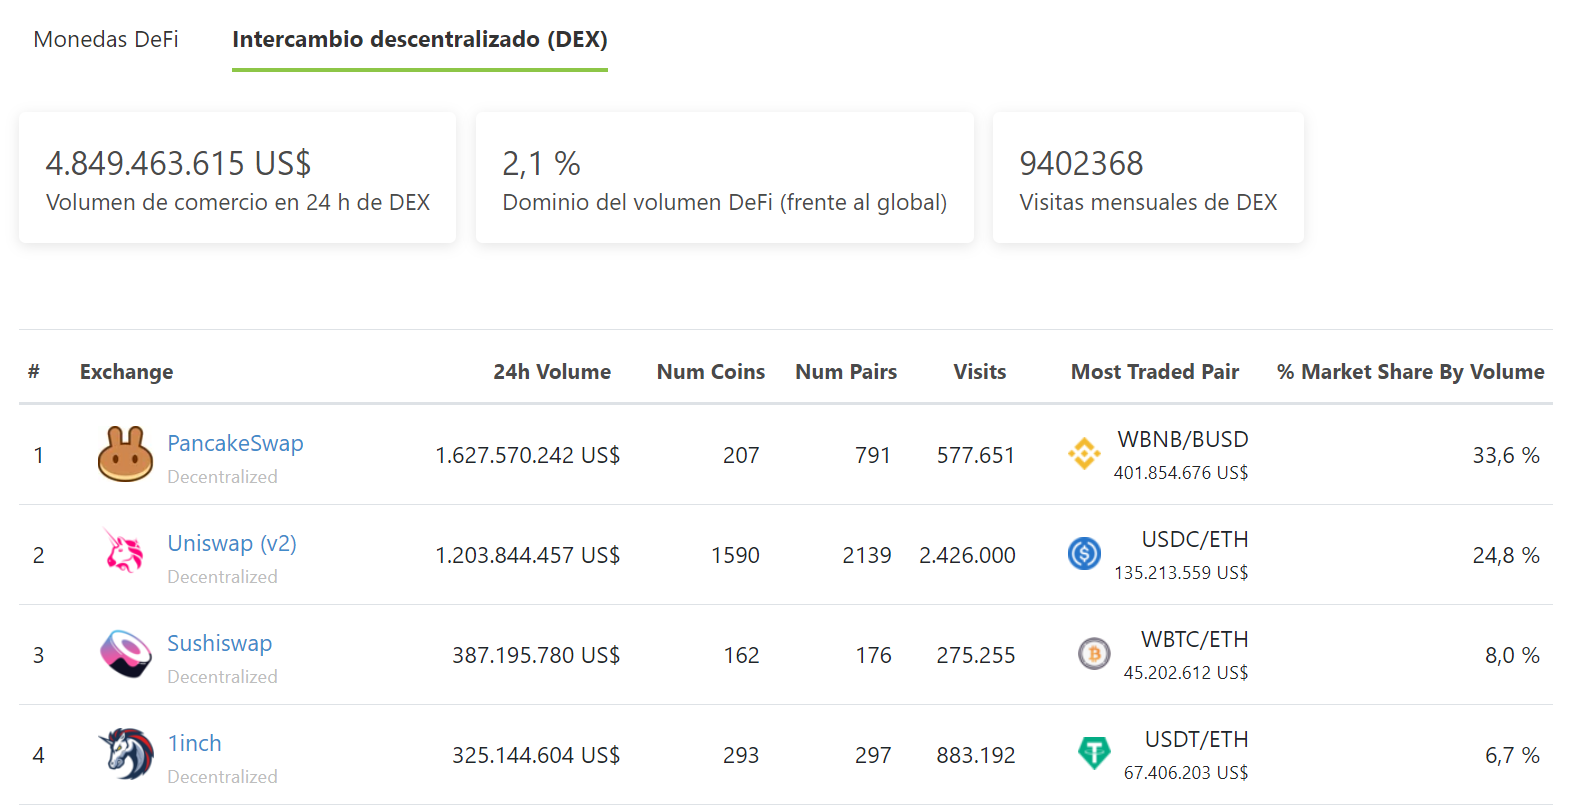Click the 135.213.559 US$ pair volume
Viewport: 1583px width, 807px height.
(1181, 573)
